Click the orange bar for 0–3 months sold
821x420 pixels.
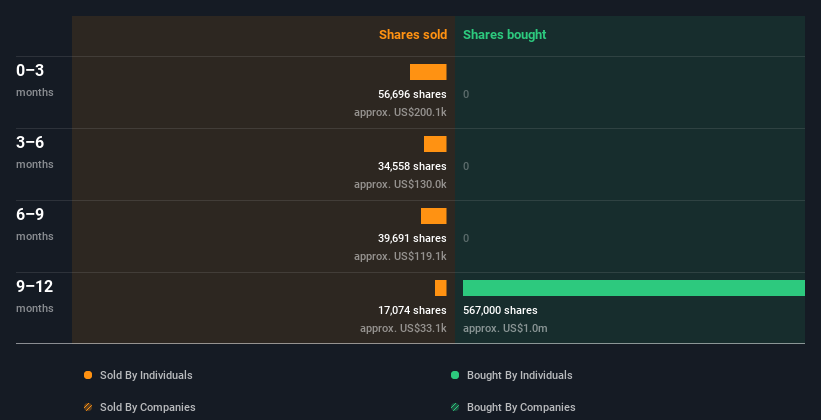[x=428, y=72]
